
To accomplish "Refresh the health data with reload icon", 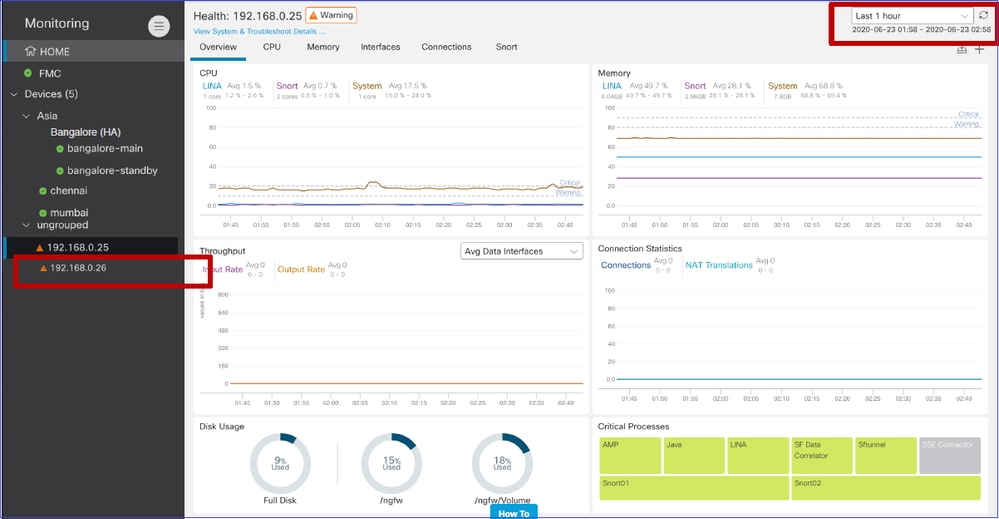I will point(983,15).
